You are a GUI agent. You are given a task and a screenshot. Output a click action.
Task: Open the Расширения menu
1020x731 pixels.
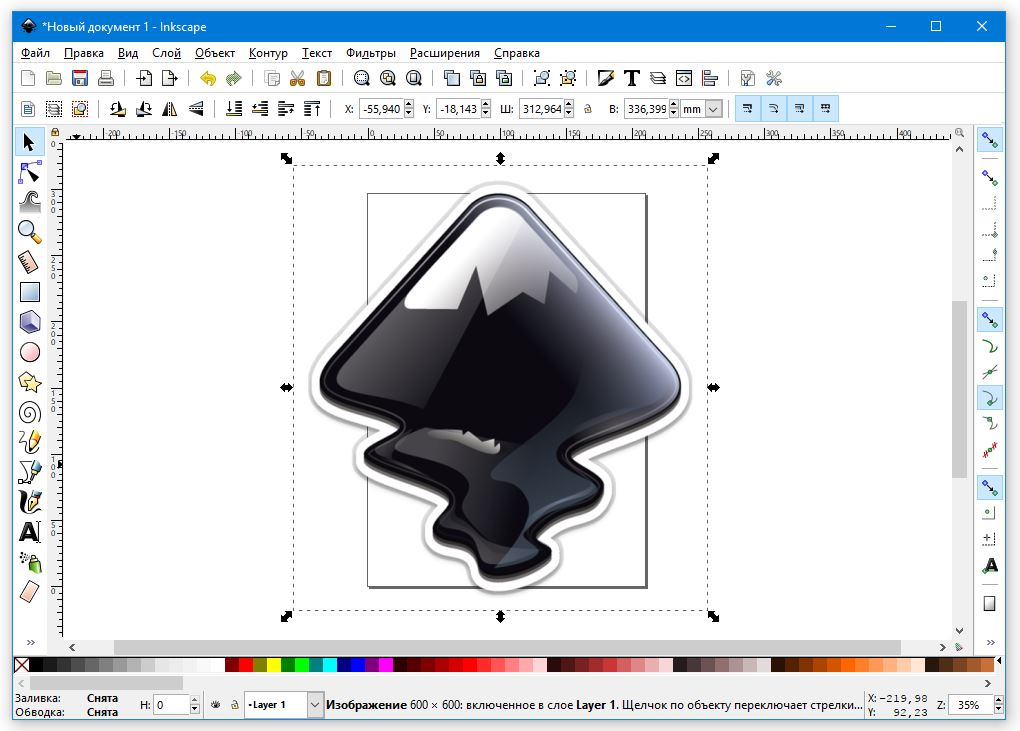tap(444, 53)
